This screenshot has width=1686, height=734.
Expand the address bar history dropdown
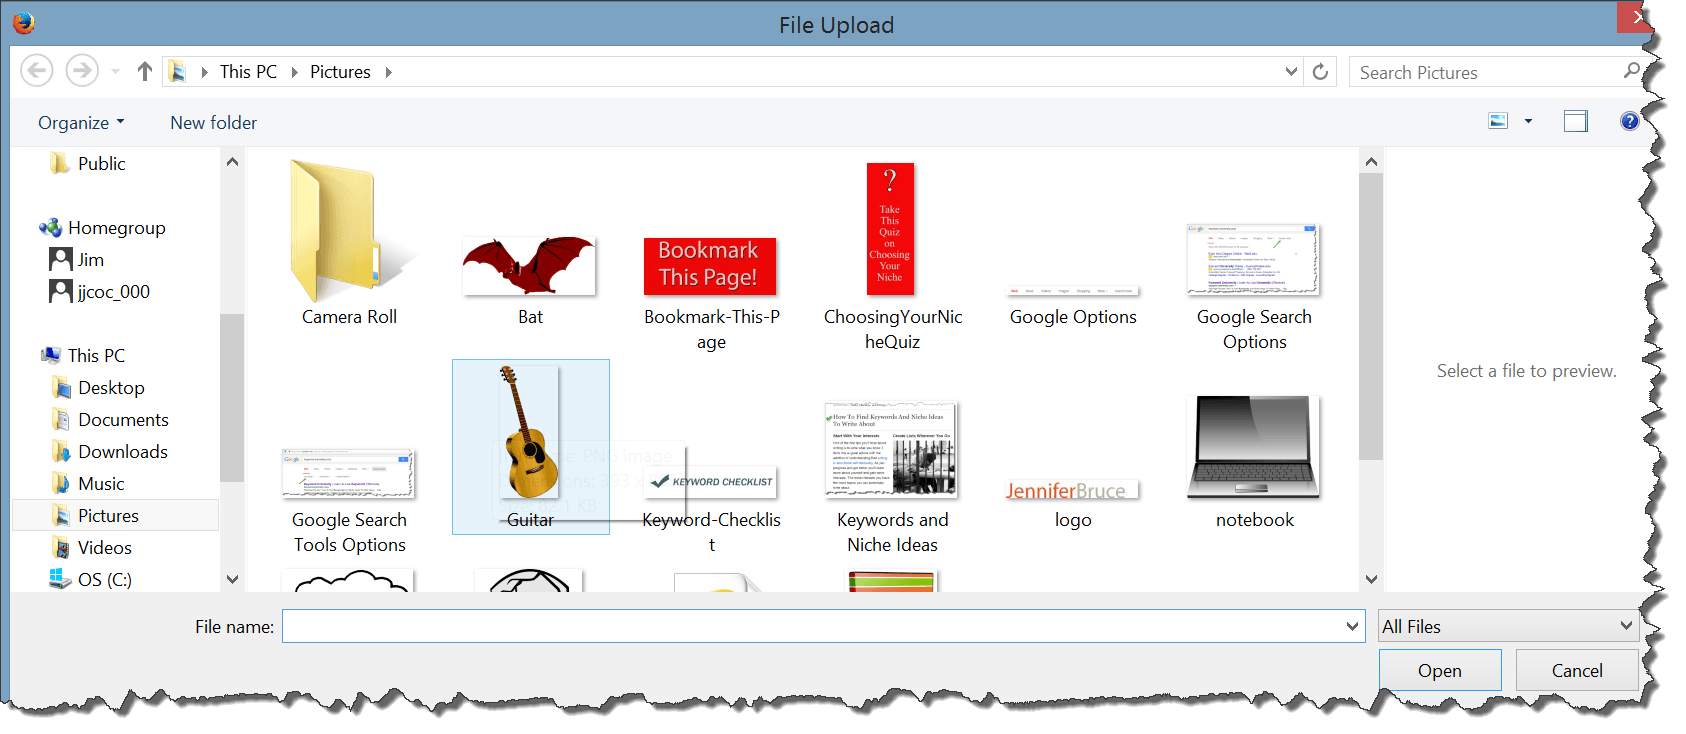[1291, 72]
